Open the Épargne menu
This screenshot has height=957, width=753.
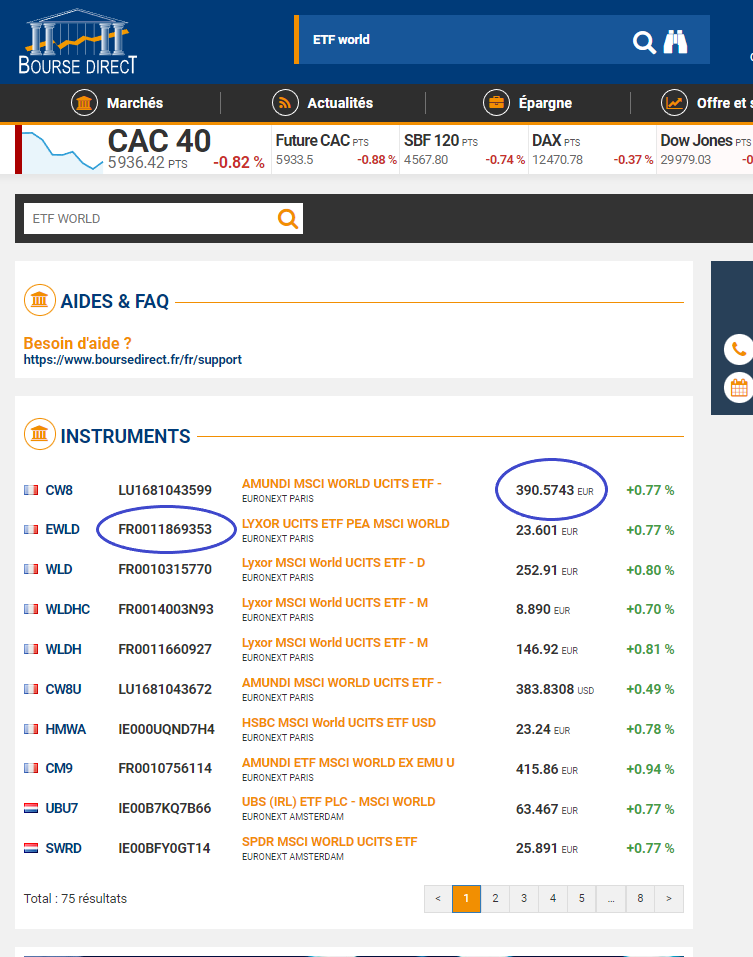click(x=527, y=103)
